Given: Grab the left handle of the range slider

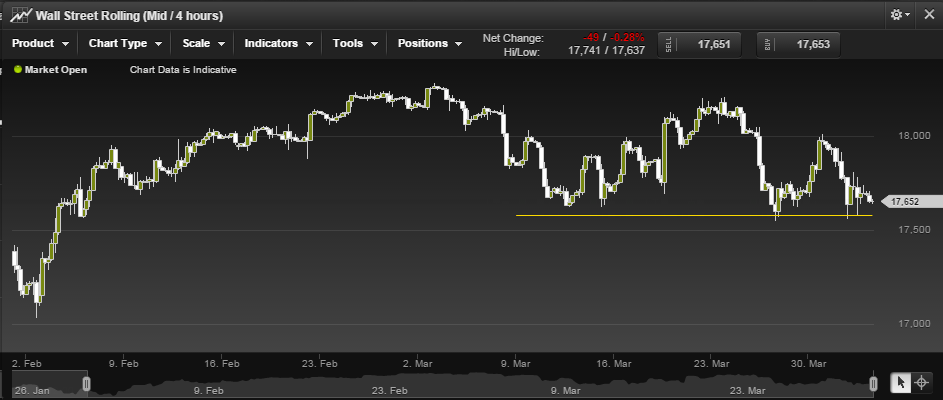Looking at the screenshot, I should click(x=86, y=383).
